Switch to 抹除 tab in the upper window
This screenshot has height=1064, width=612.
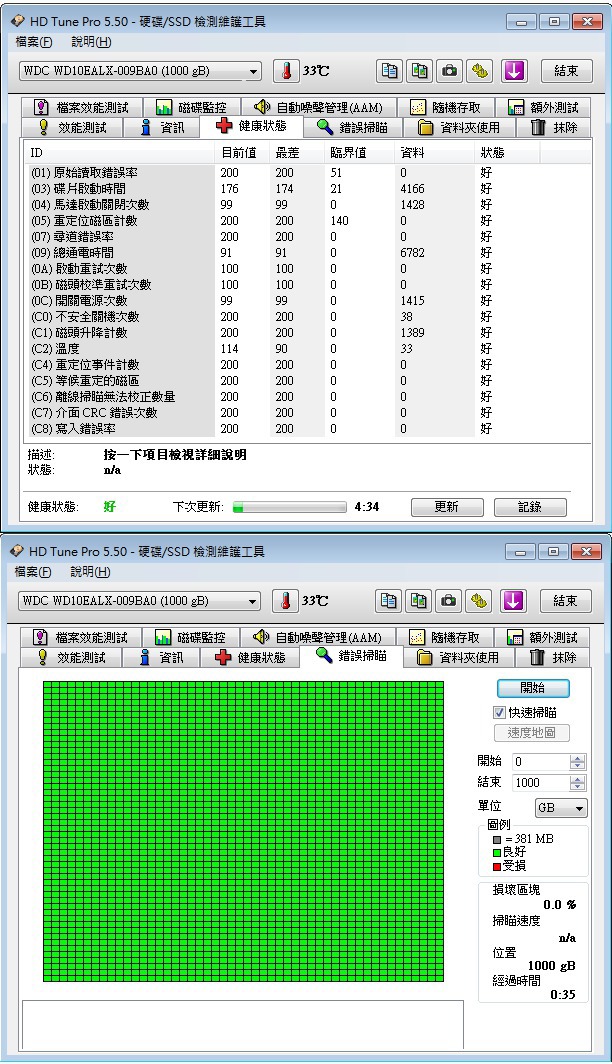click(x=554, y=128)
